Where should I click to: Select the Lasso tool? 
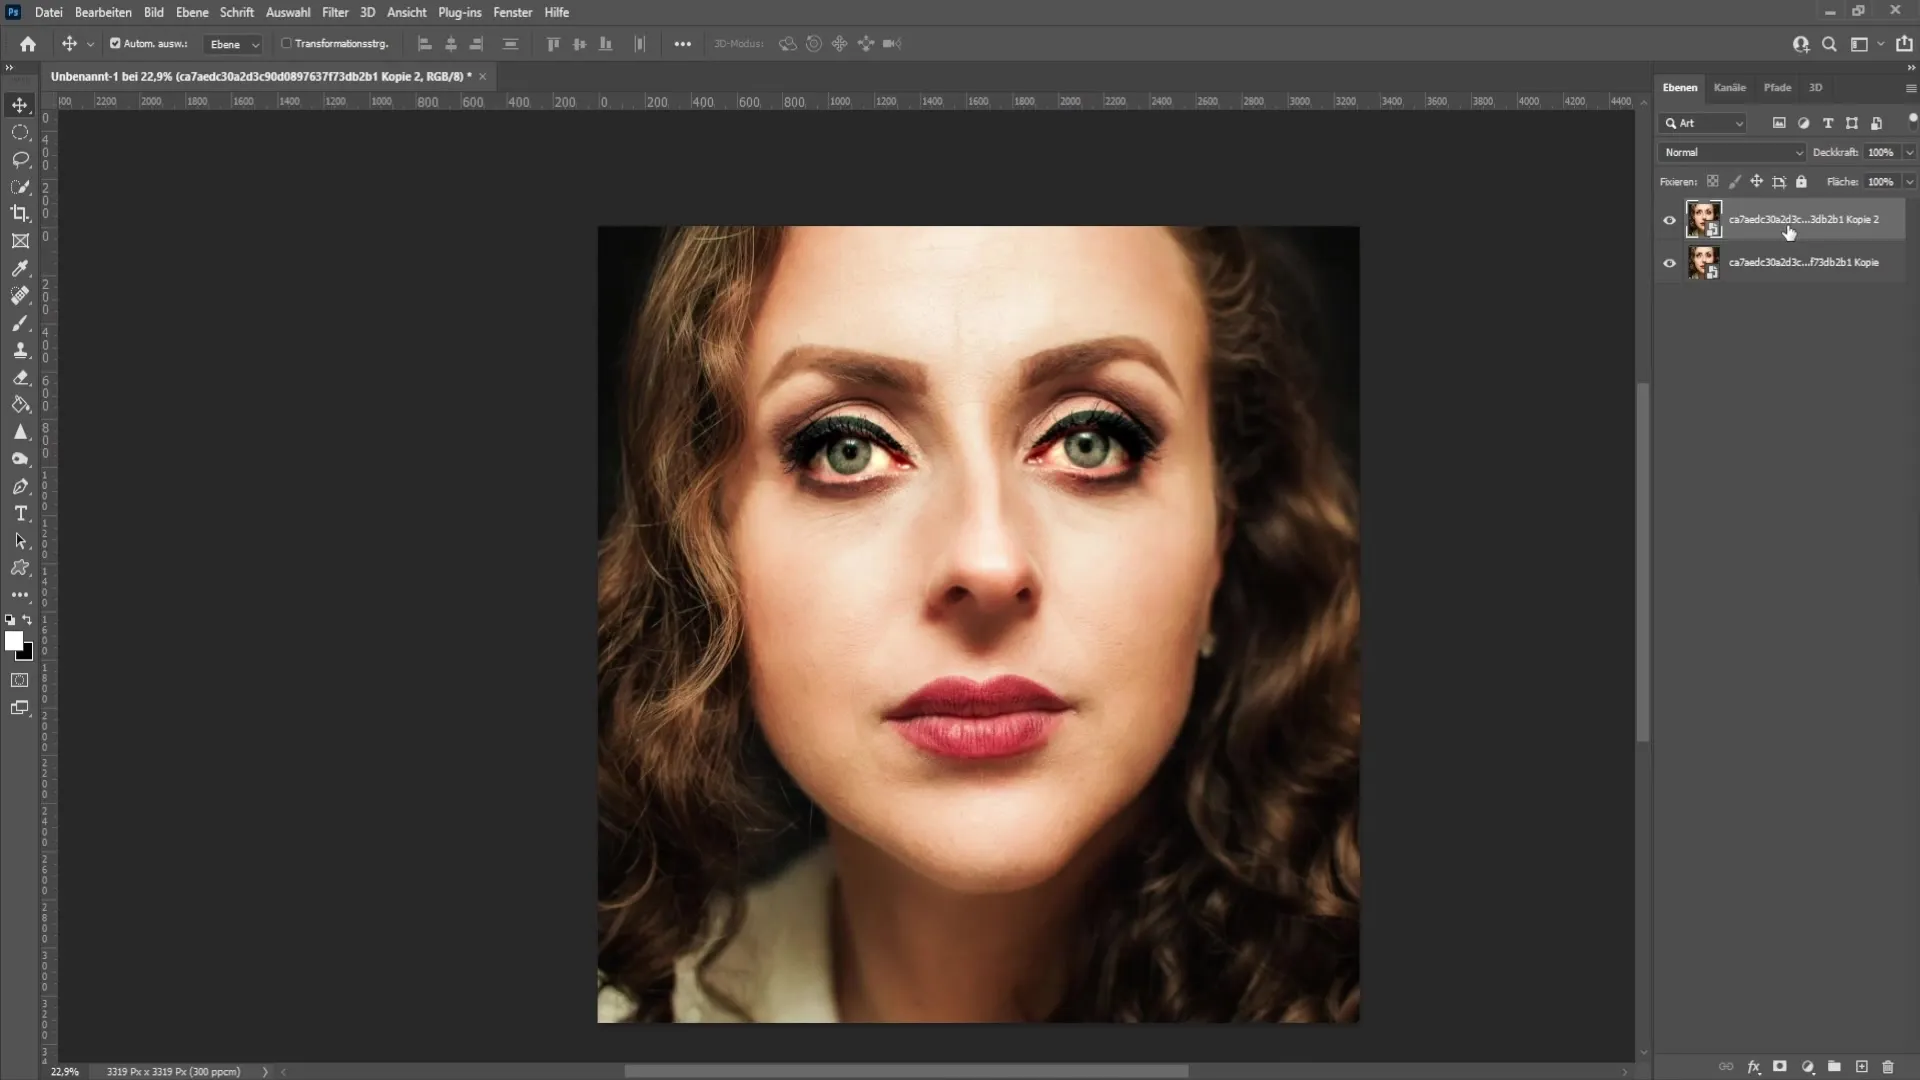tap(20, 157)
